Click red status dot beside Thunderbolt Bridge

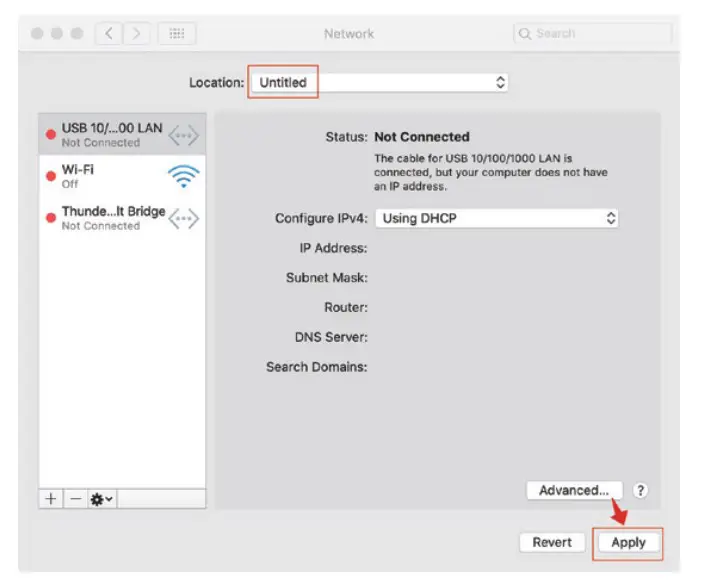tap(51, 218)
